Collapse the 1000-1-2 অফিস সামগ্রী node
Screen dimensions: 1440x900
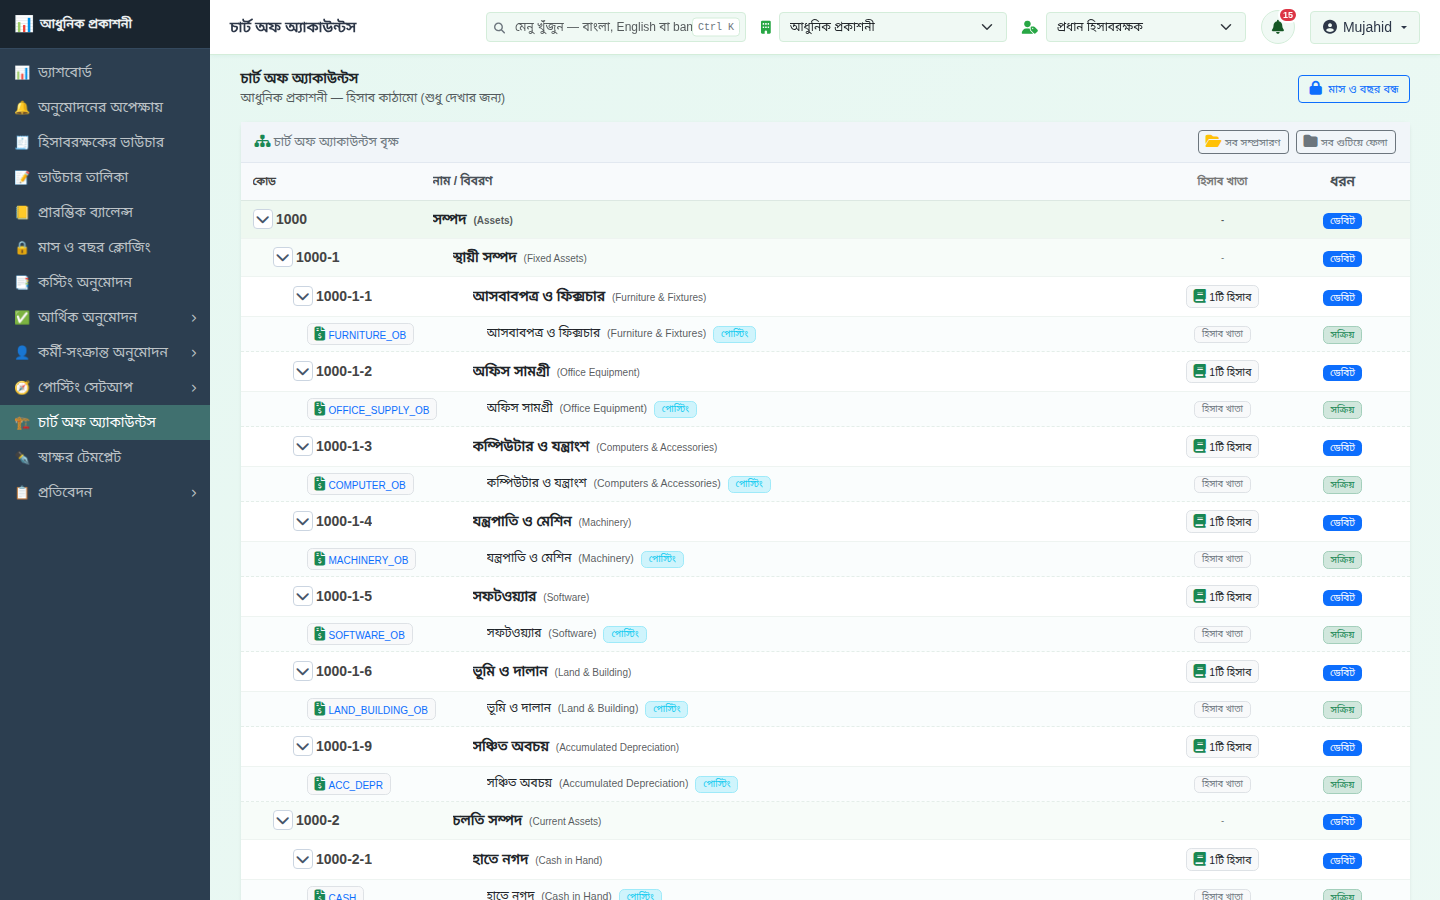coord(303,371)
